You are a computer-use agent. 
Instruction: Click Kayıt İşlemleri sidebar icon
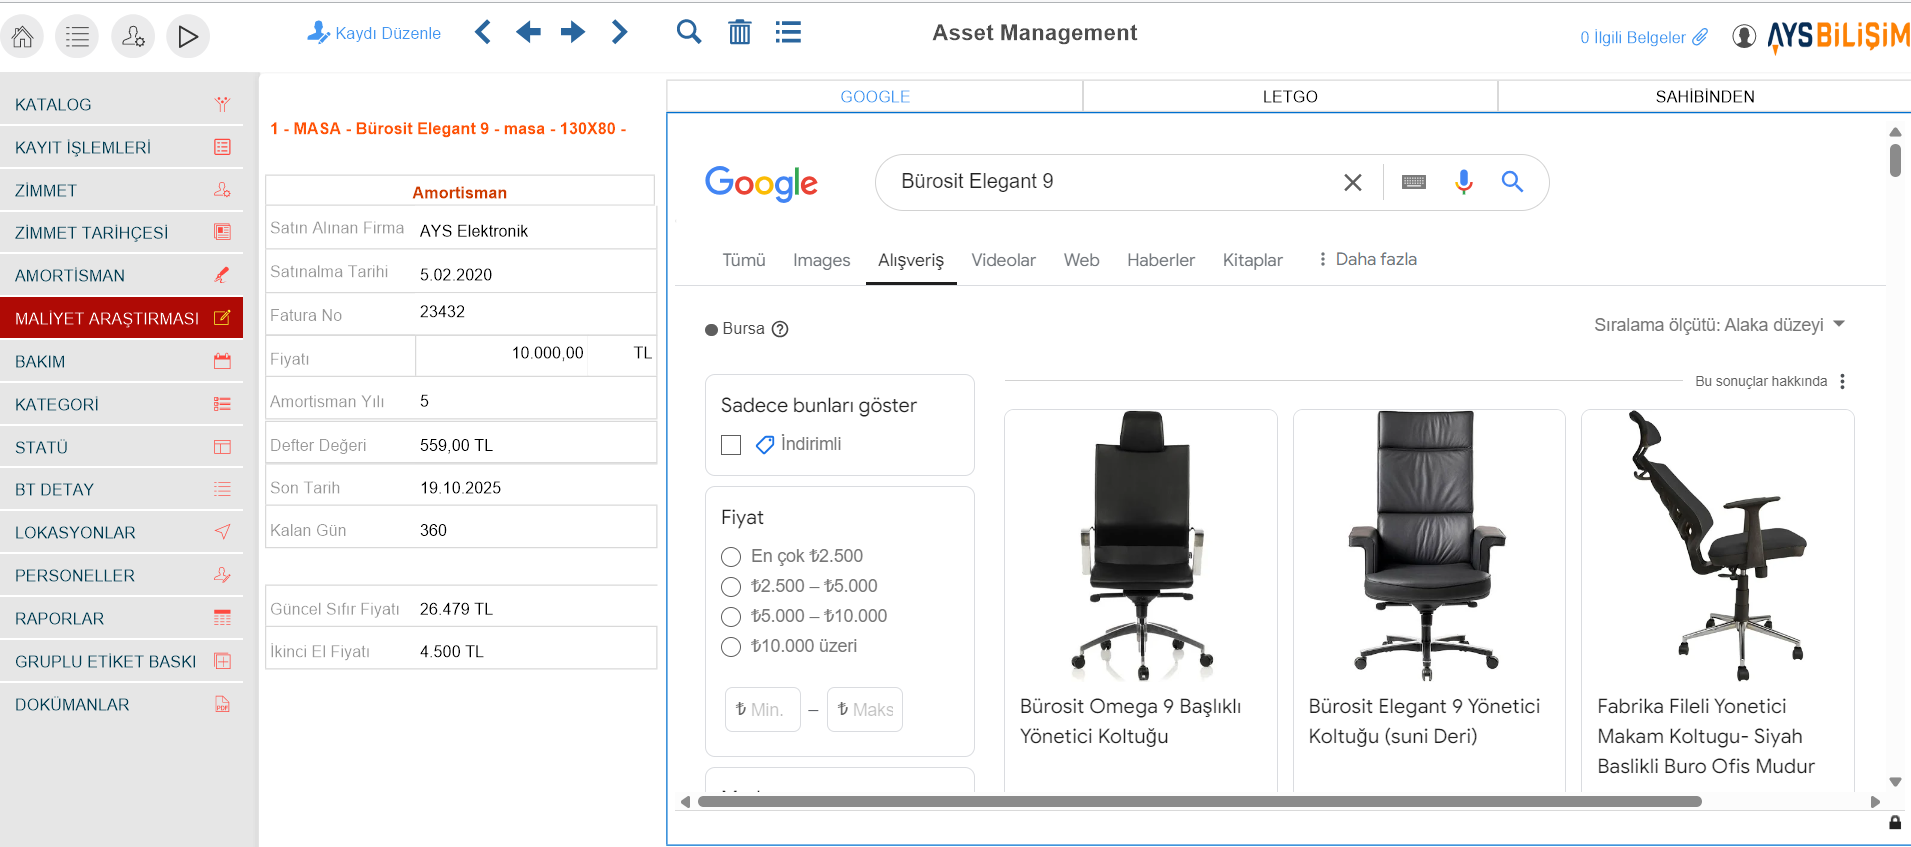[222, 147]
